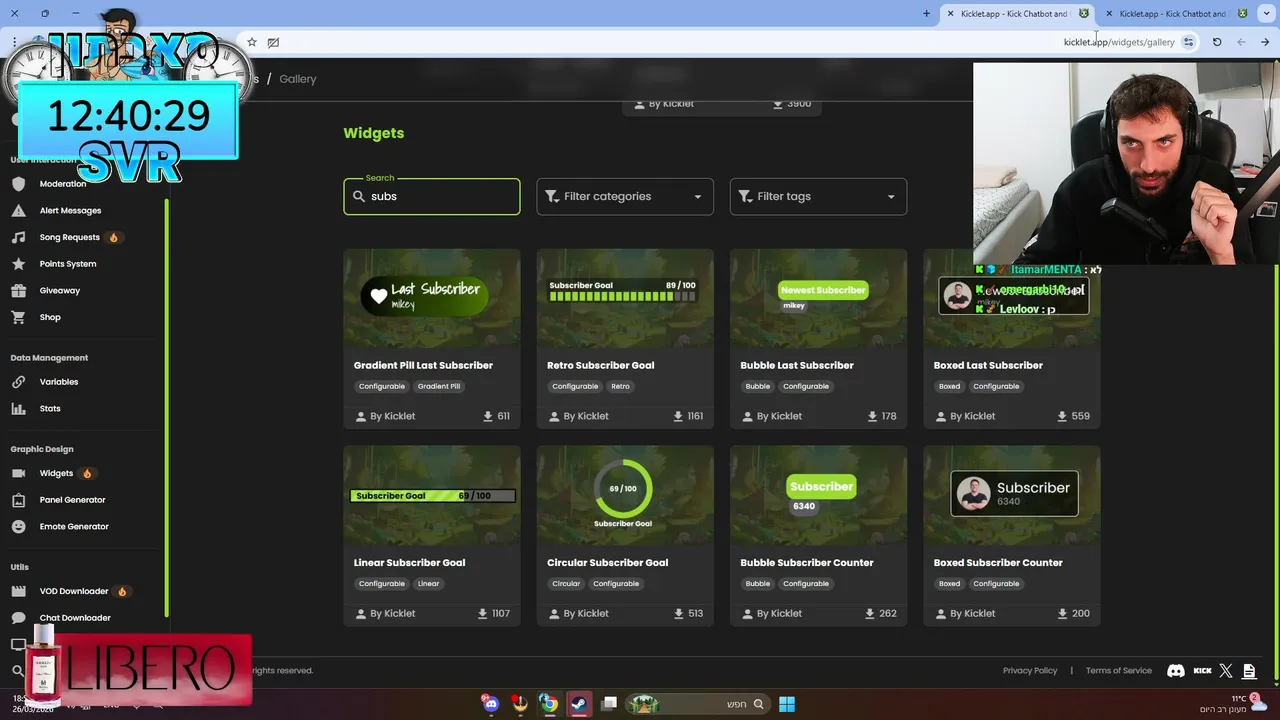The height and width of the screenshot is (720, 1280).
Task: Open the Chat Downloader bubble icon
Action: (18, 618)
